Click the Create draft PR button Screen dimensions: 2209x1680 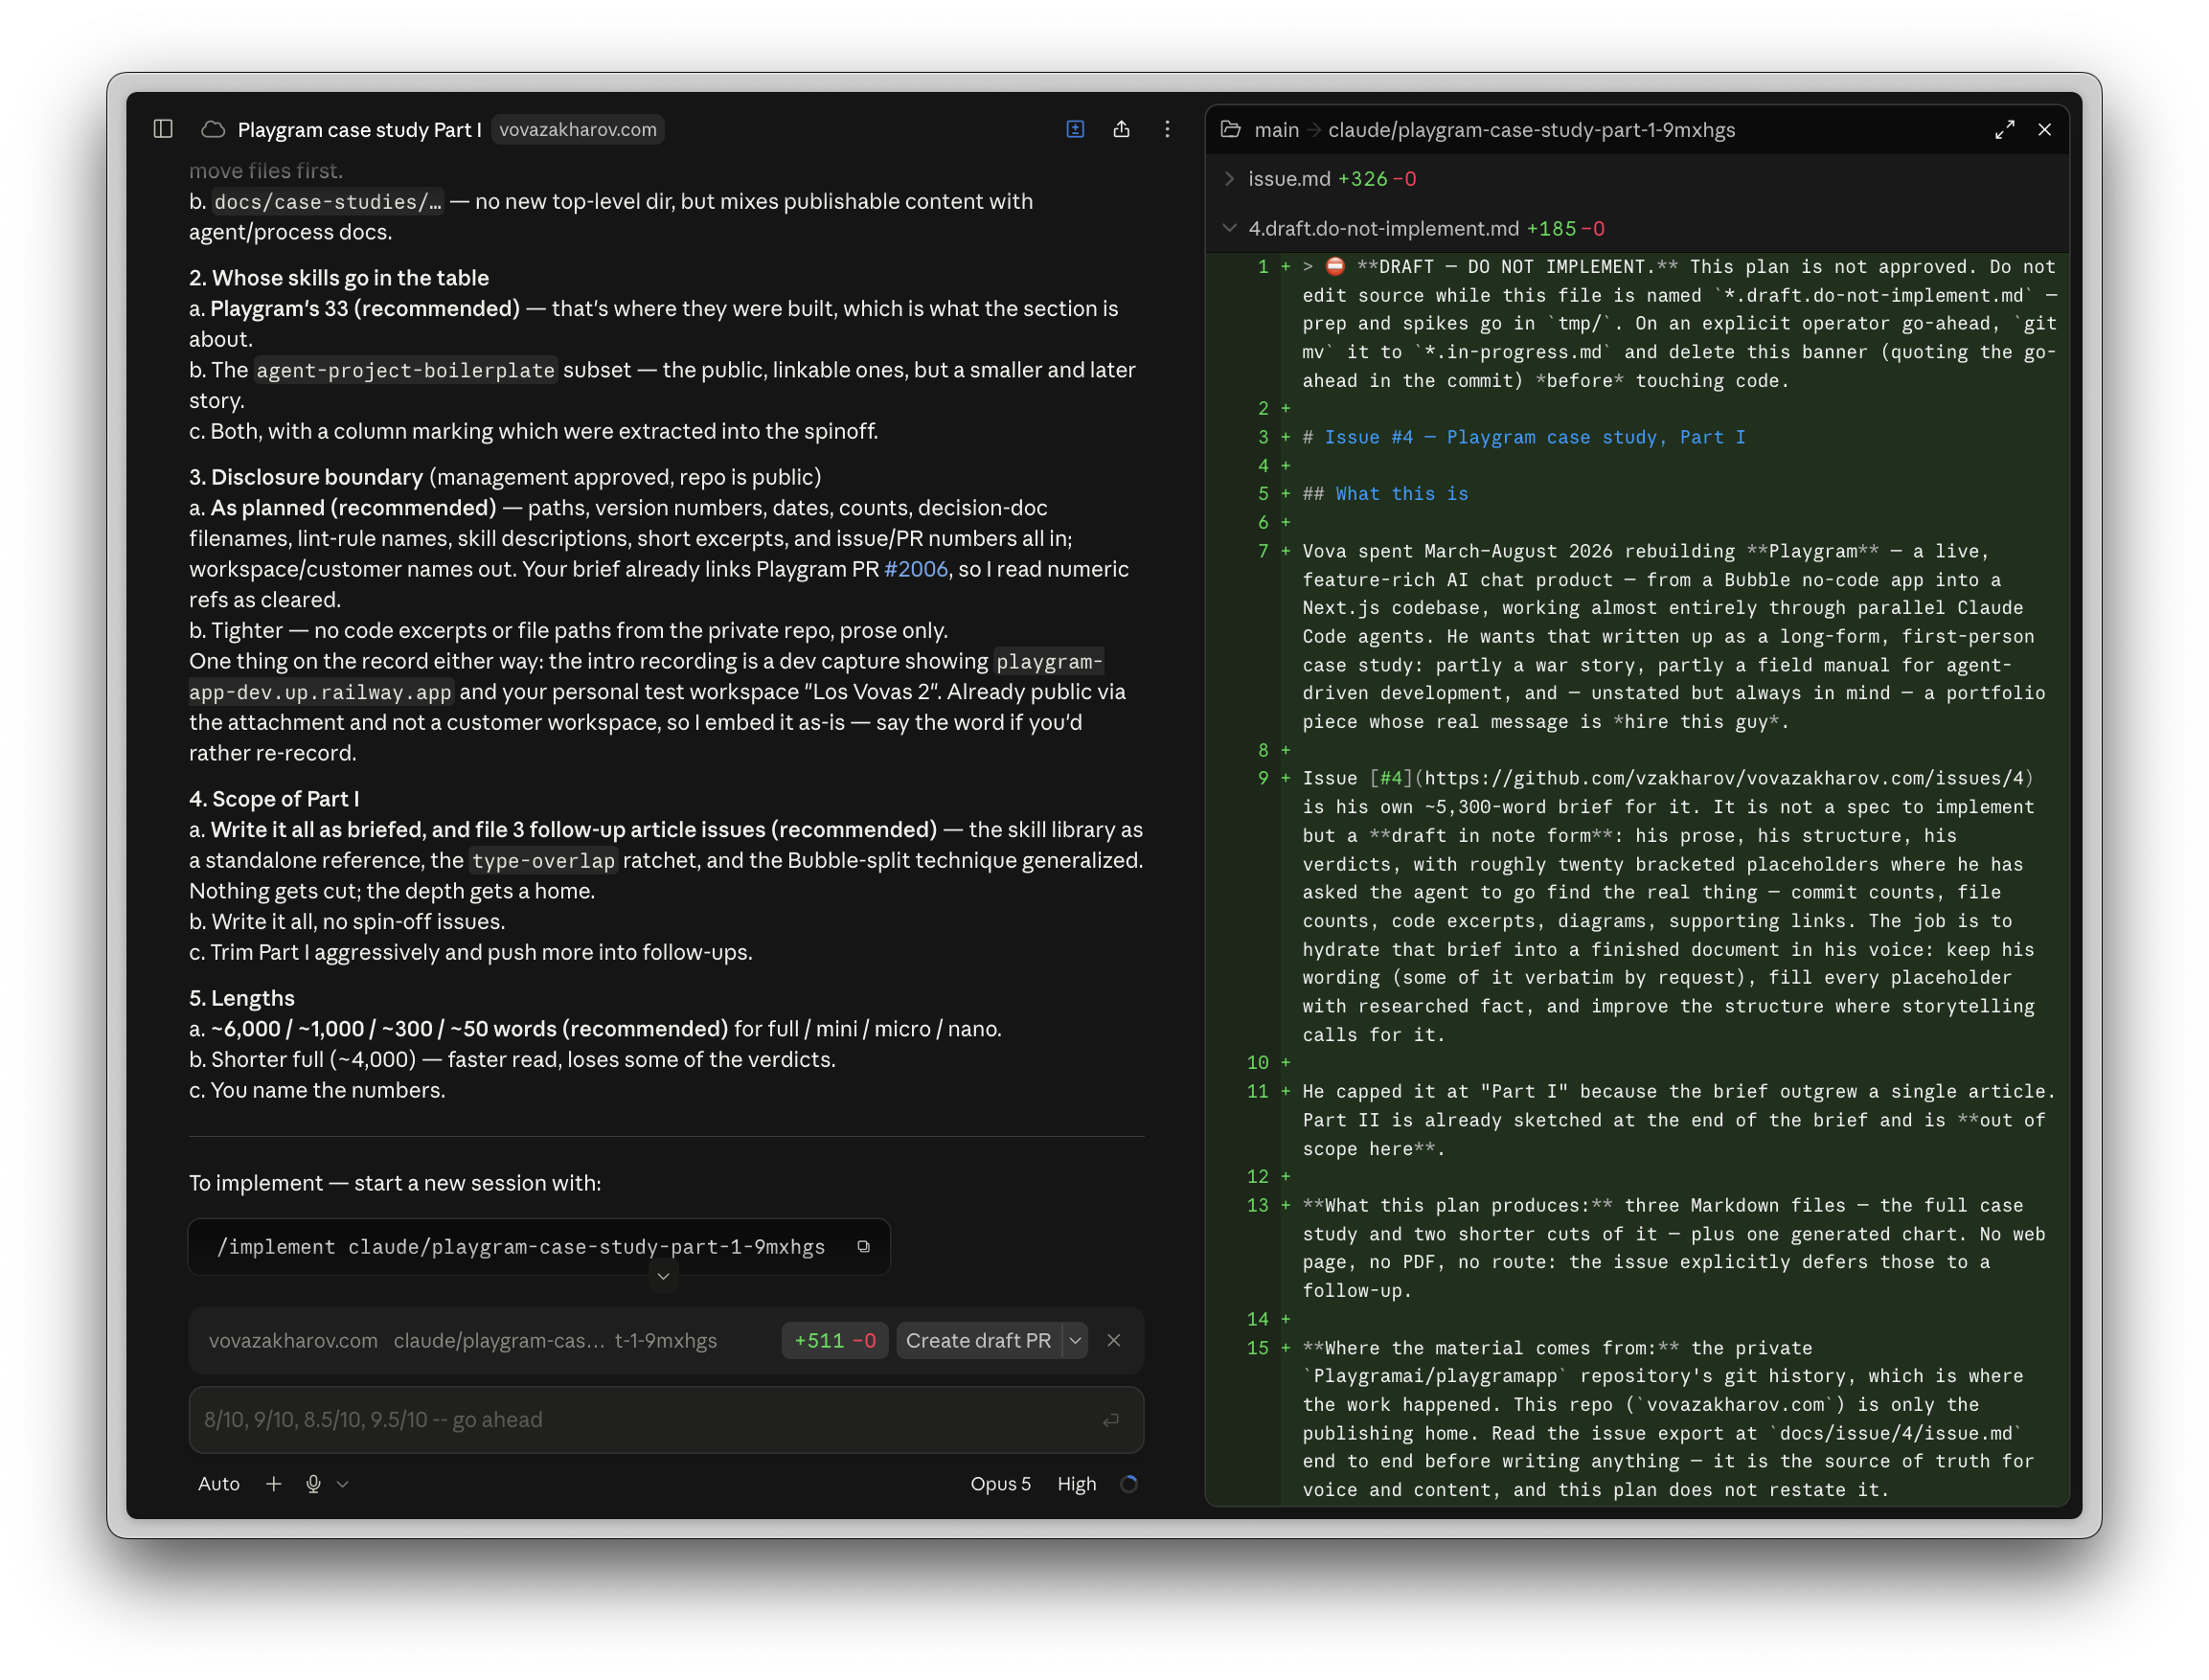[978, 1340]
